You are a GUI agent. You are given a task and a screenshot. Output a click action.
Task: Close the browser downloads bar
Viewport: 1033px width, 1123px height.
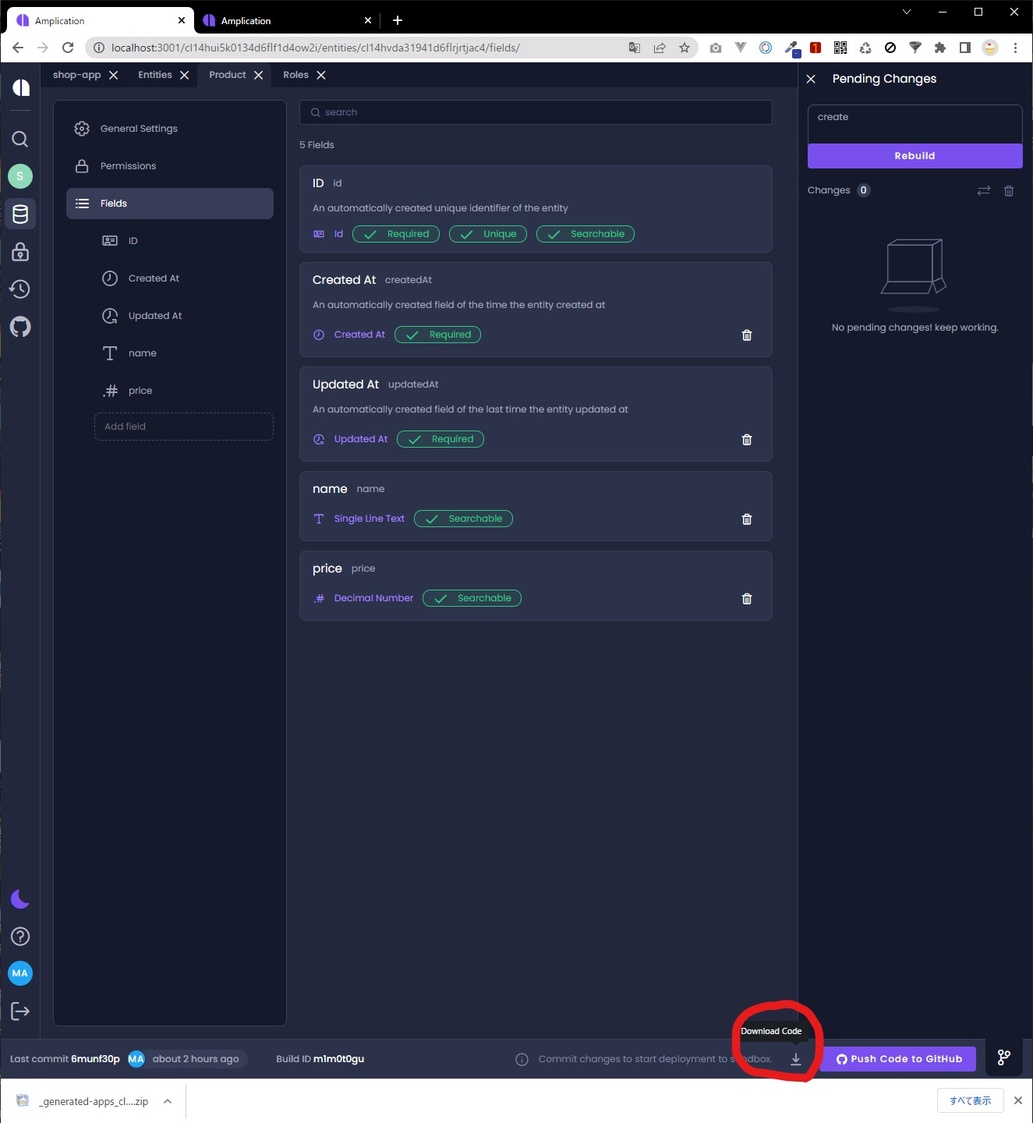click(x=1018, y=1101)
